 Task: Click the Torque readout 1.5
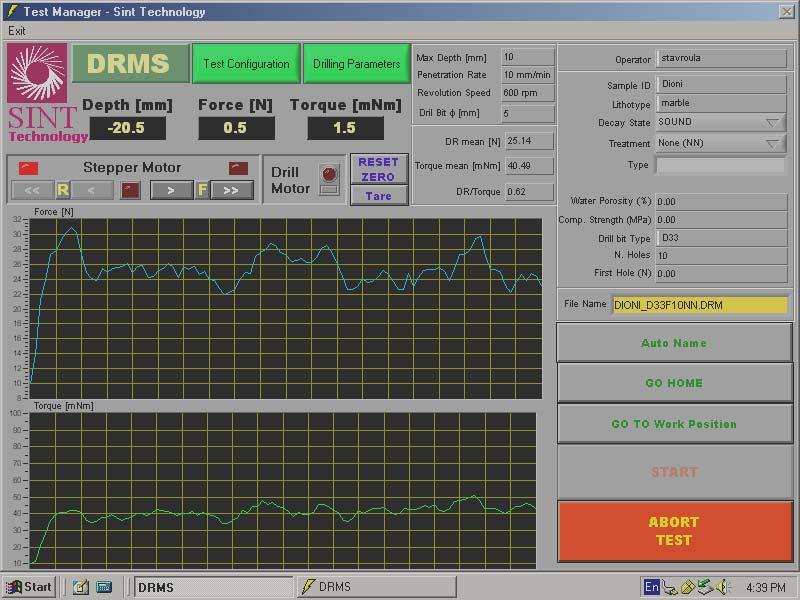[345, 128]
